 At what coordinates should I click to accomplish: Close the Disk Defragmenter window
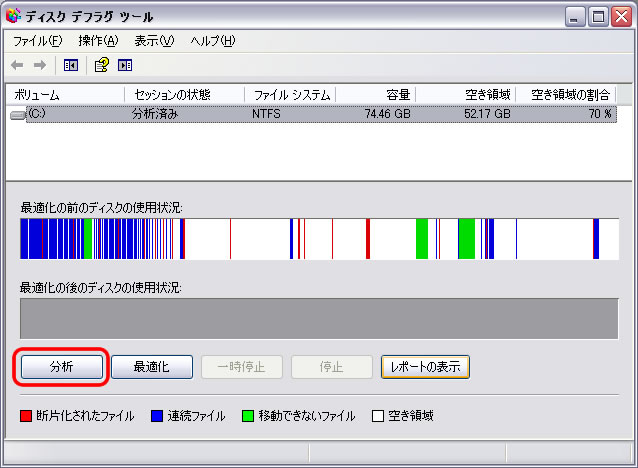(622, 17)
